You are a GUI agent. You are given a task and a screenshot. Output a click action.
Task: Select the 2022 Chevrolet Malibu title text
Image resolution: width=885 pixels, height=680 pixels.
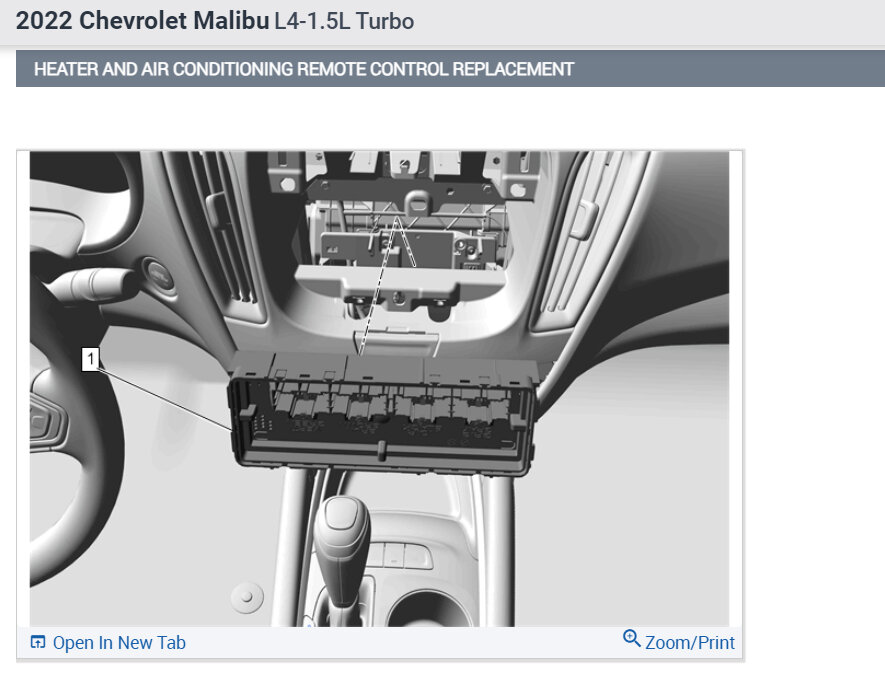143,21
